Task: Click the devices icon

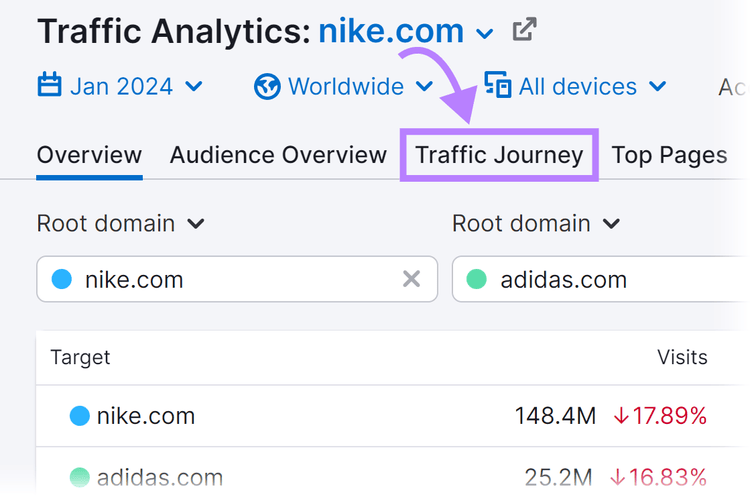Action: point(498,85)
